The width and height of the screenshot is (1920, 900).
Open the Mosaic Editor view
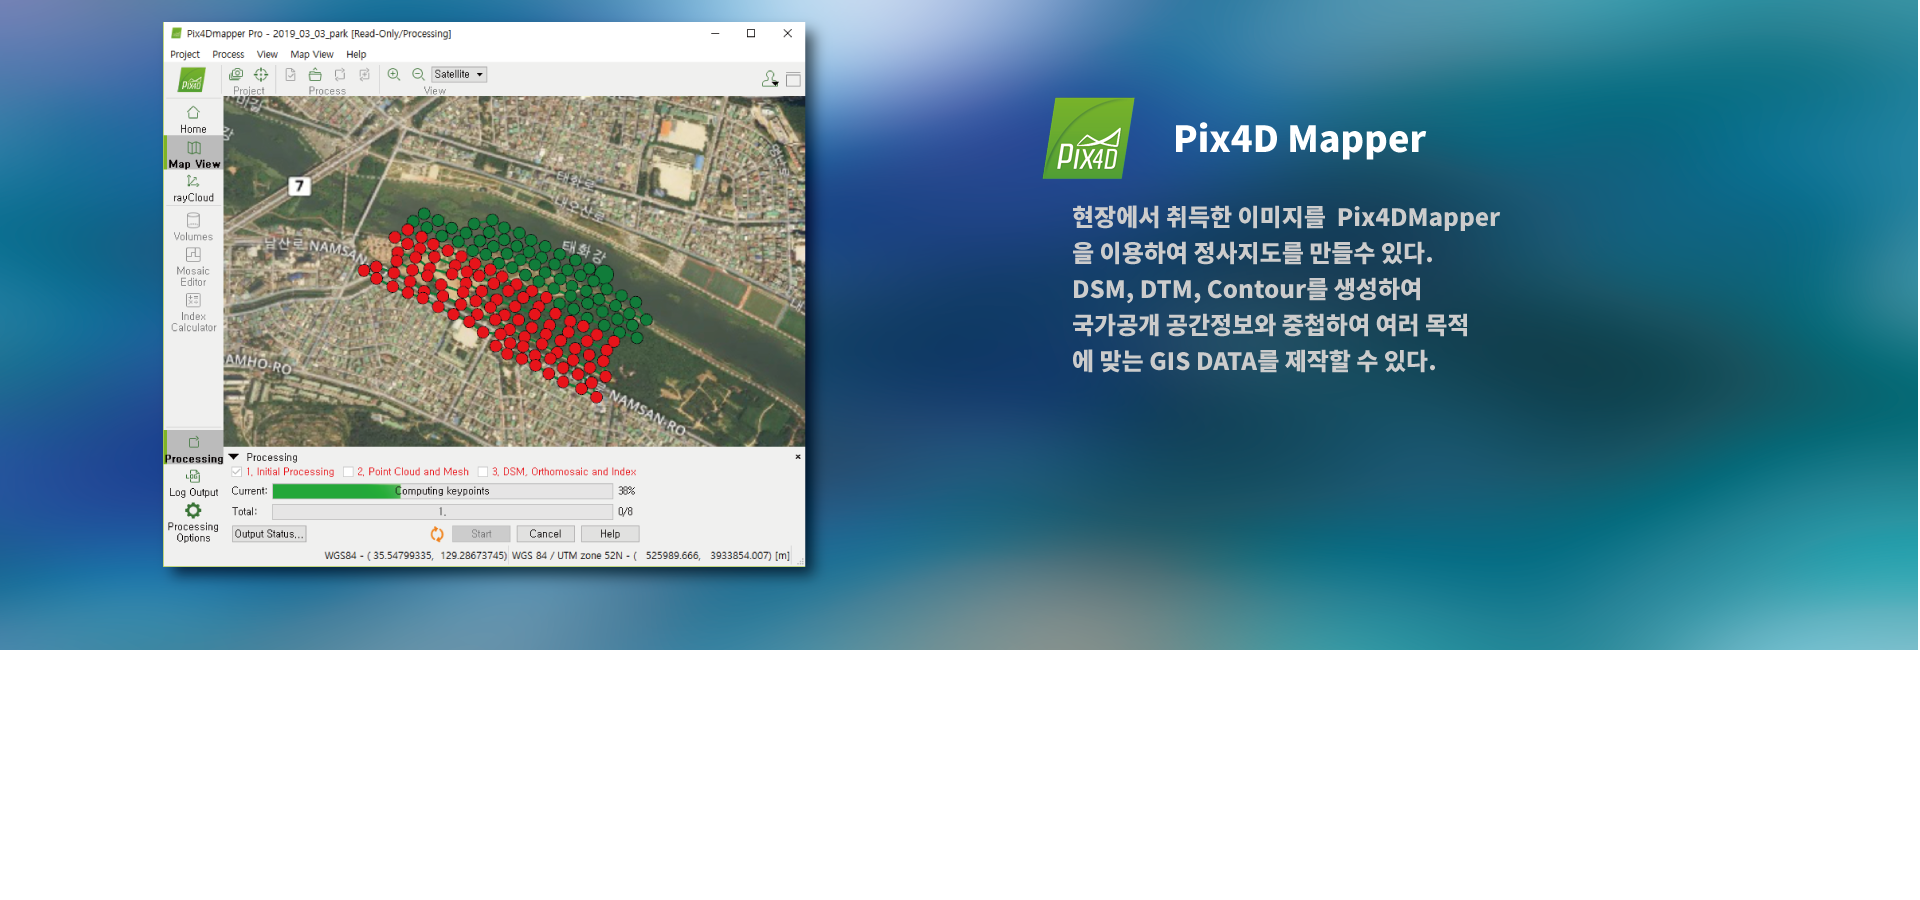pos(193,267)
